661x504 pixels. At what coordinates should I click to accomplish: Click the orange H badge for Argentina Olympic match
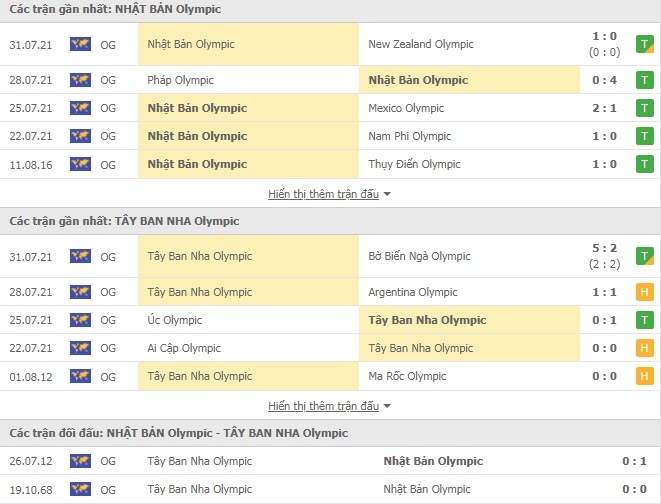[x=645, y=292]
